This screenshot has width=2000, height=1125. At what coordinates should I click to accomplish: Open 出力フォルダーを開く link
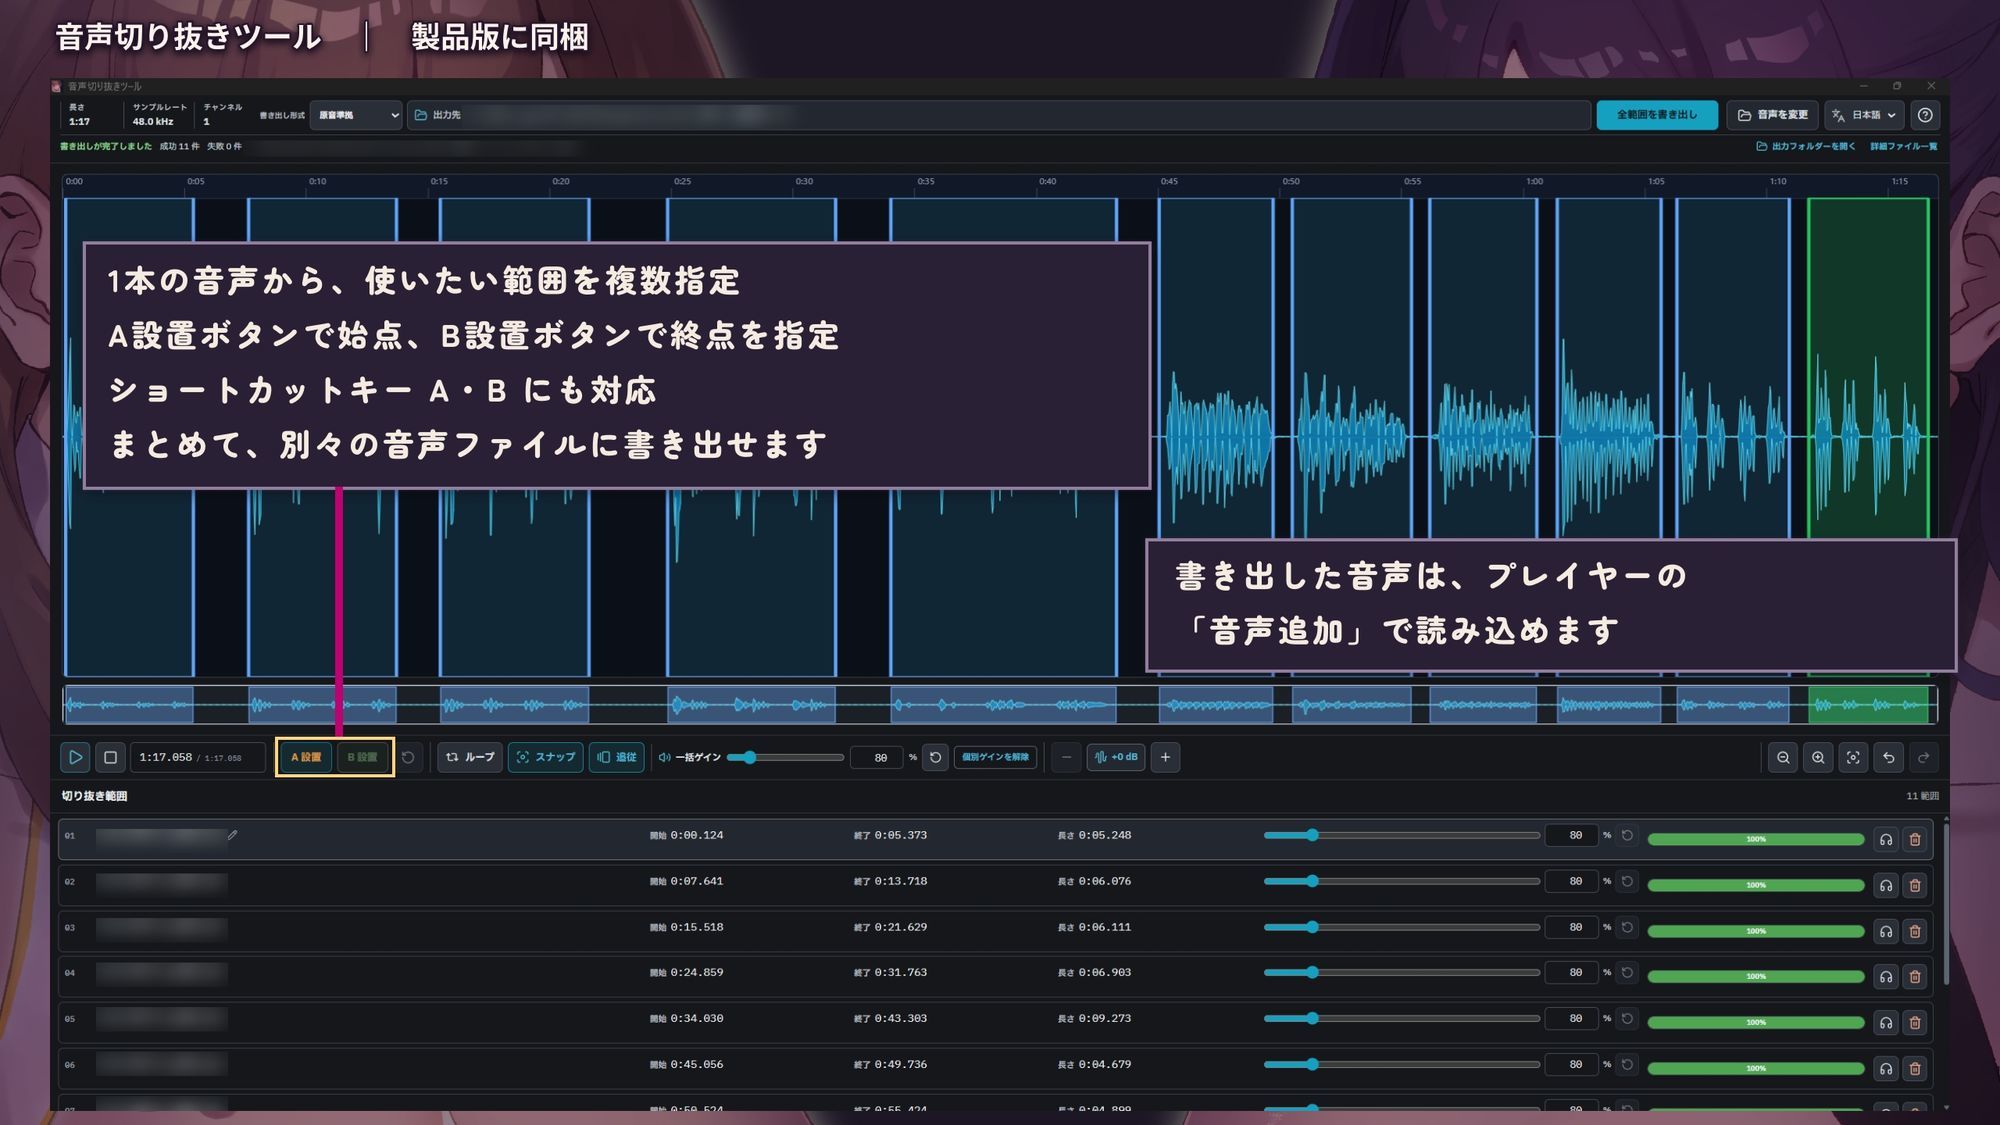tap(1806, 146)
